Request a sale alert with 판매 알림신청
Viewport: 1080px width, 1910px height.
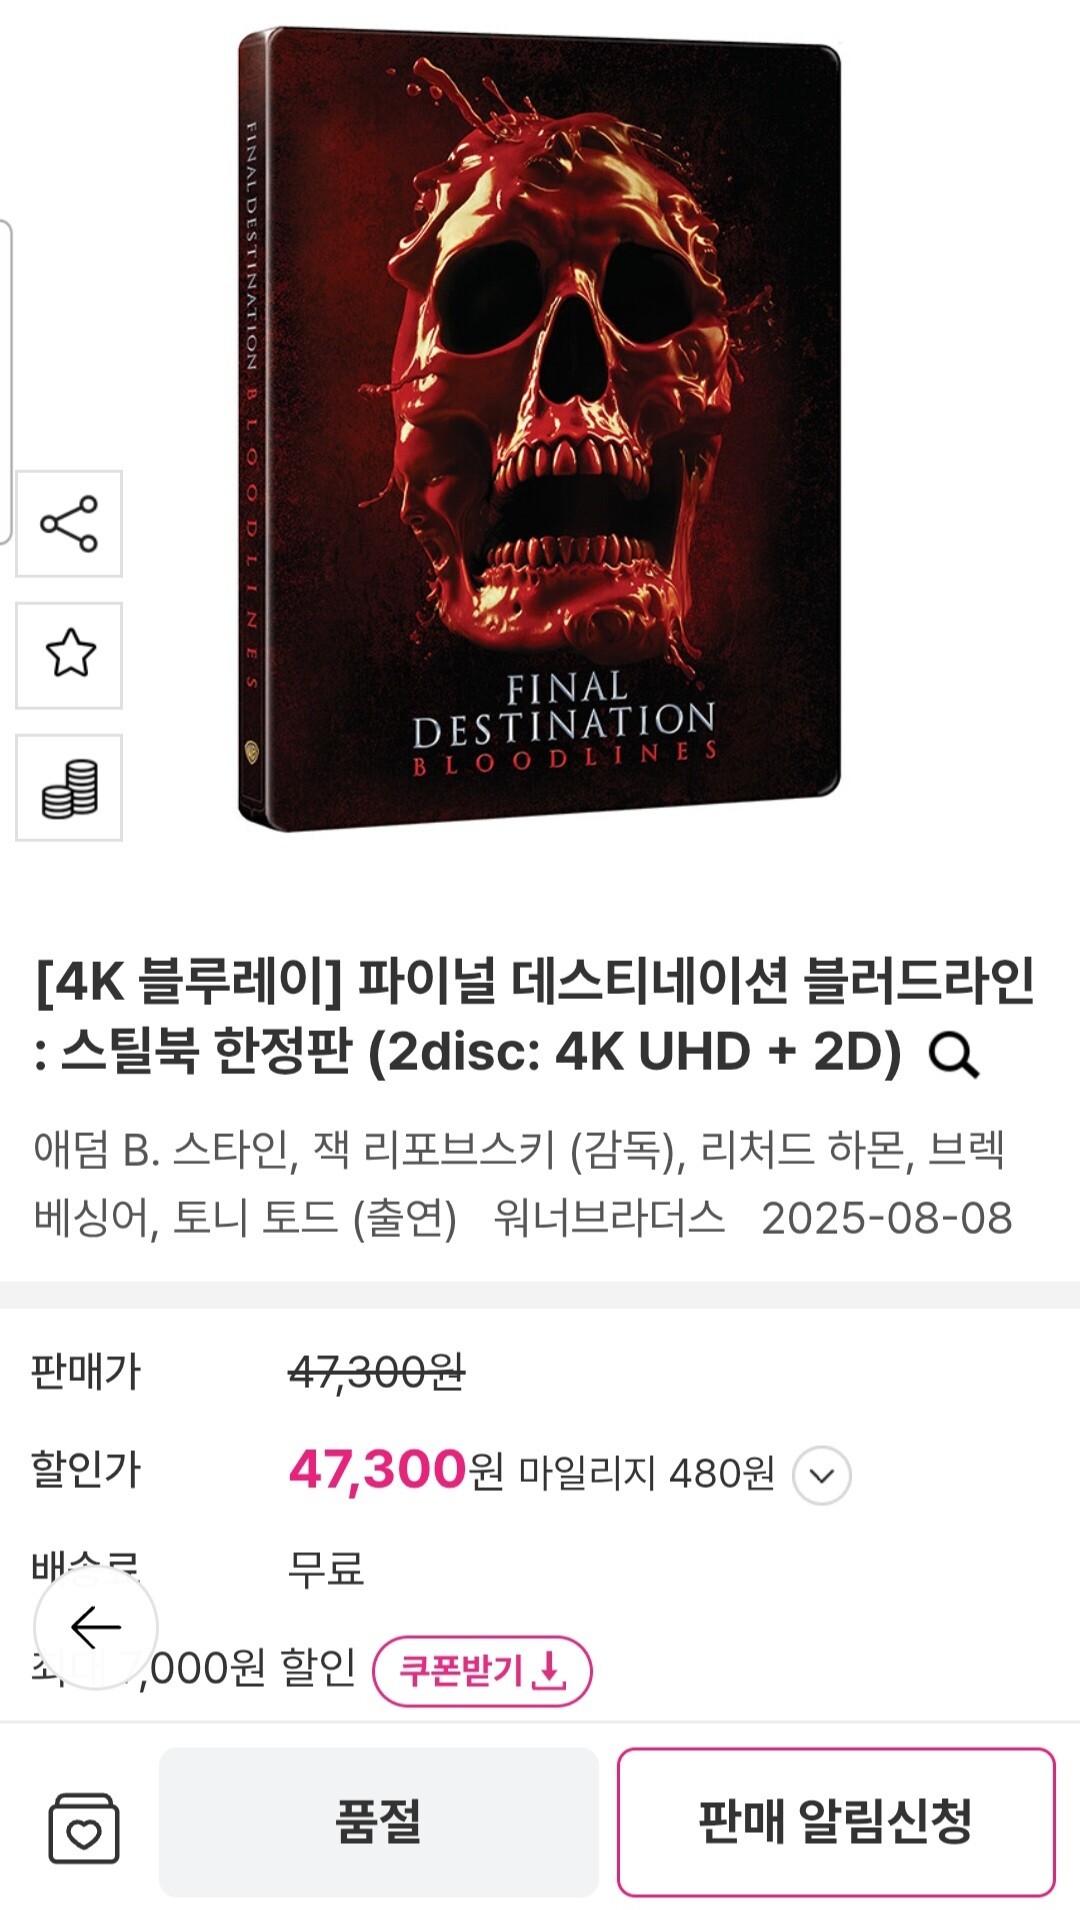click(836, 1821)
